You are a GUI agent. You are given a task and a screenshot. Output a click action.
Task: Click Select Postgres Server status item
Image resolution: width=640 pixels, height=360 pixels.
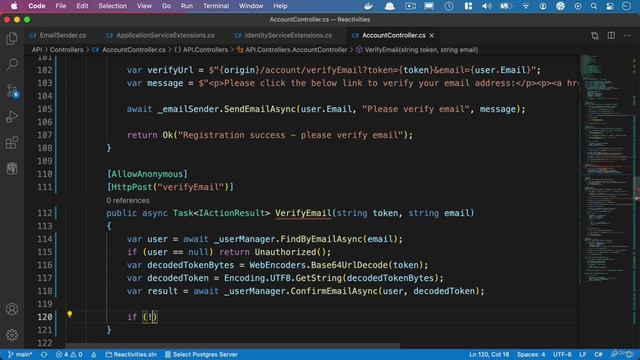(x=201, y=354)
